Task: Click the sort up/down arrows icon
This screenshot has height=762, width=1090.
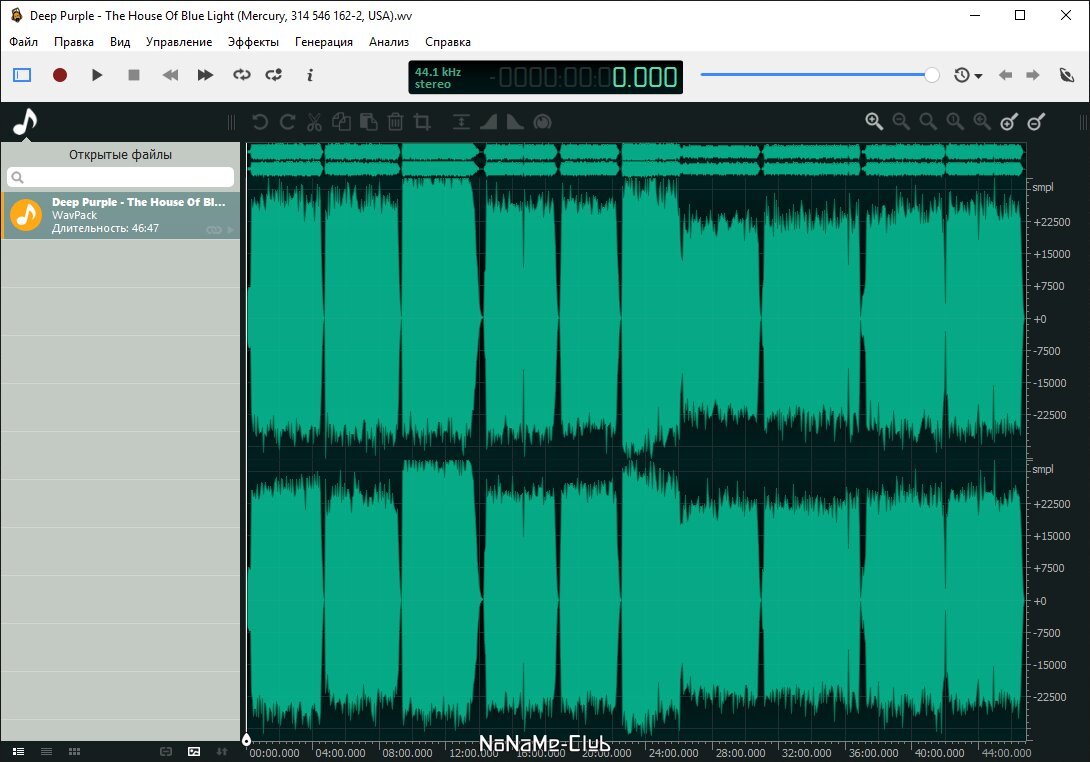Action: (222, 752)
